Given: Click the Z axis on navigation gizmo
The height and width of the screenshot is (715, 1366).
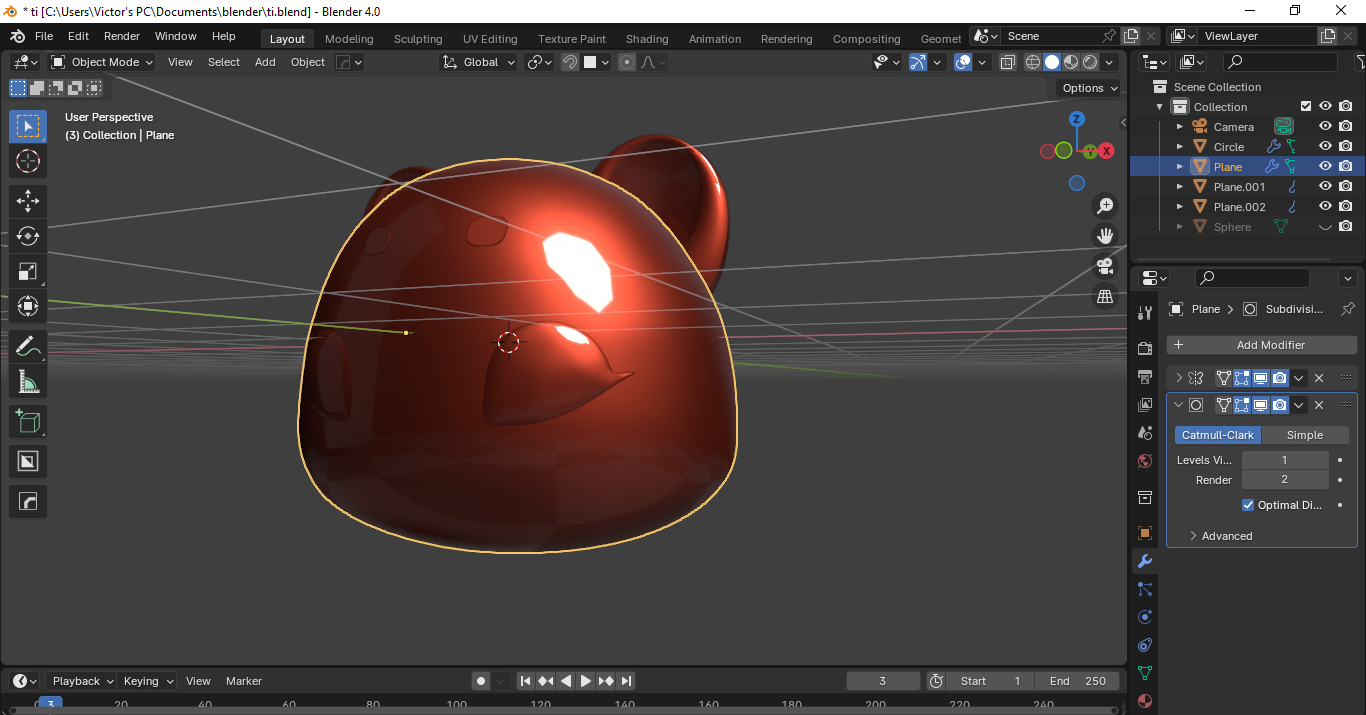Looking at the screenshot, I should (1077, 119).
